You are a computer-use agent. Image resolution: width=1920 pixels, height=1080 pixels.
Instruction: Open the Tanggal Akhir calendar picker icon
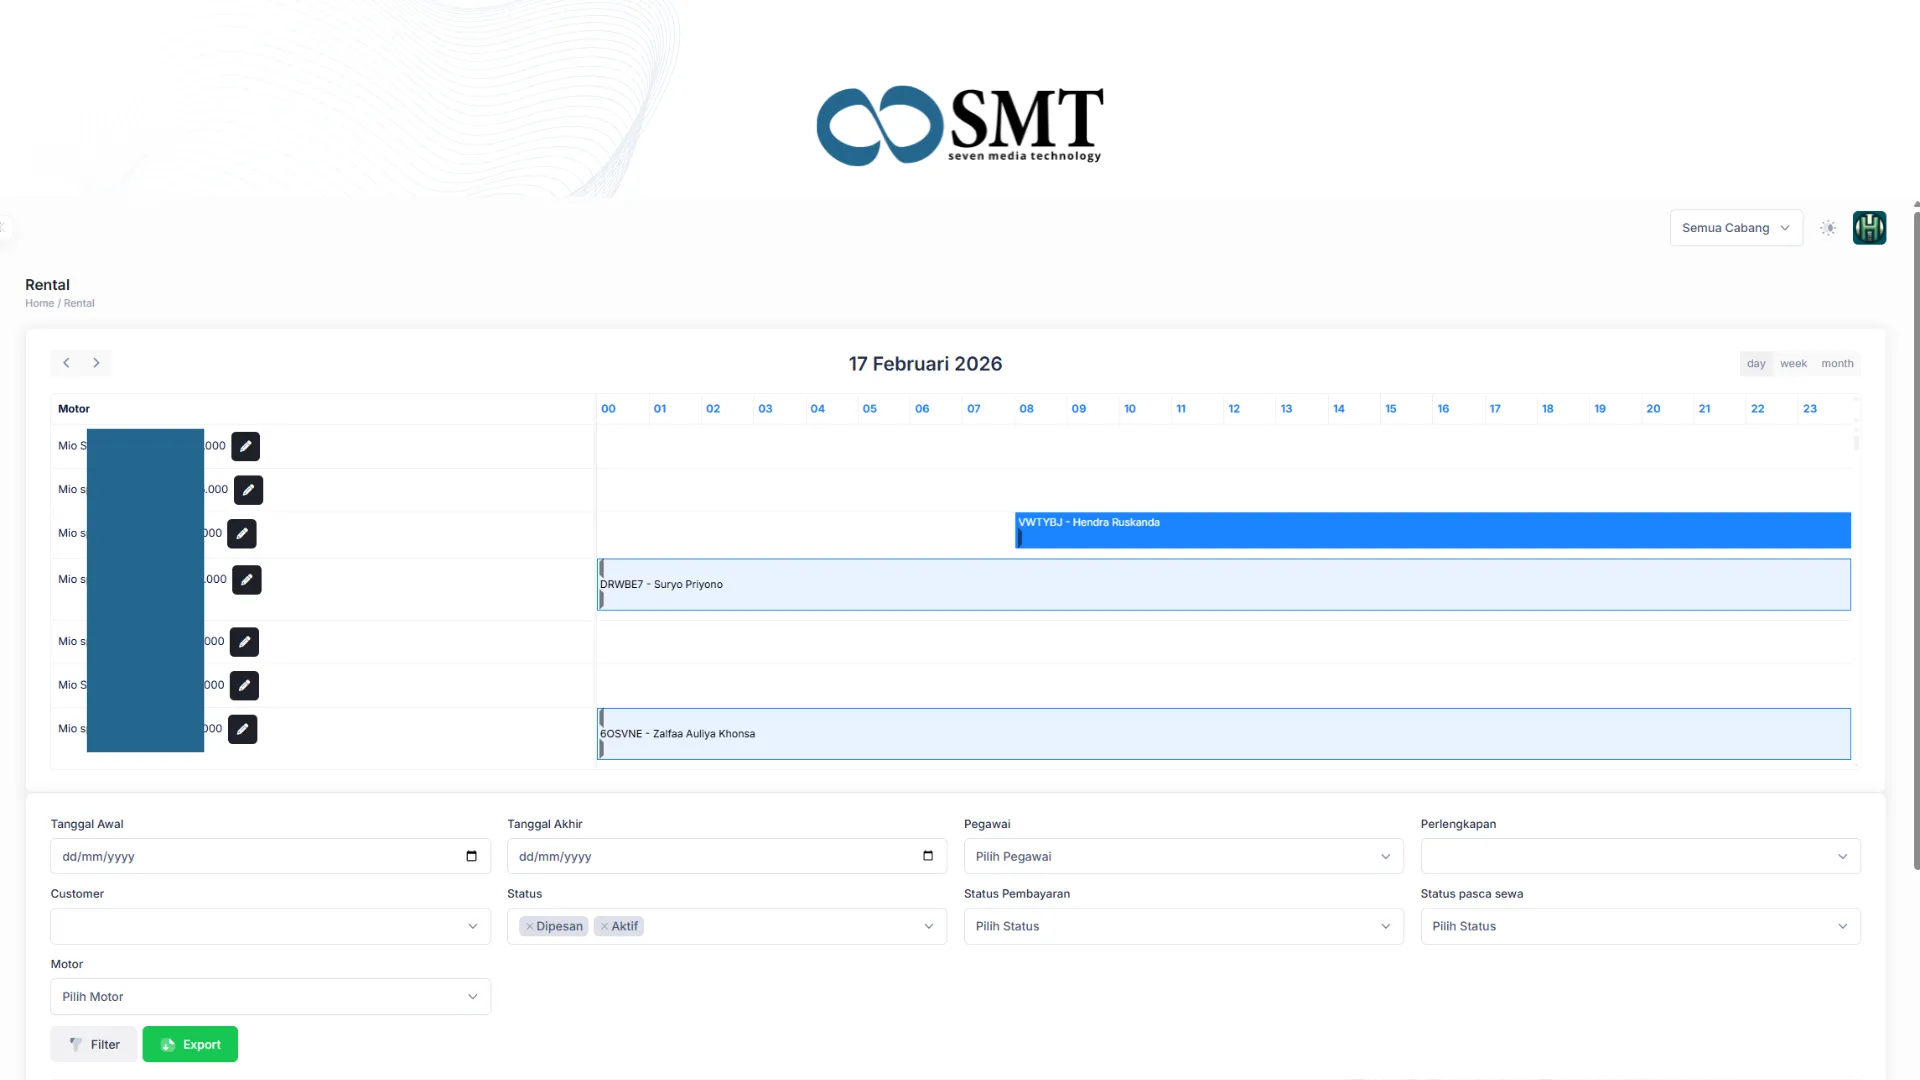[x=927, y=856]
